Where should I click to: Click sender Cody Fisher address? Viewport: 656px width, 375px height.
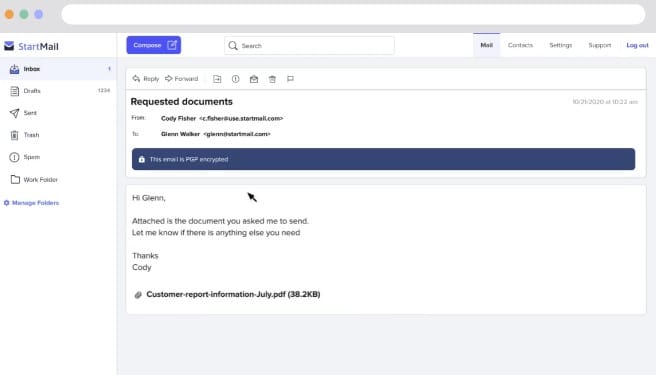(x=222, y=118)
